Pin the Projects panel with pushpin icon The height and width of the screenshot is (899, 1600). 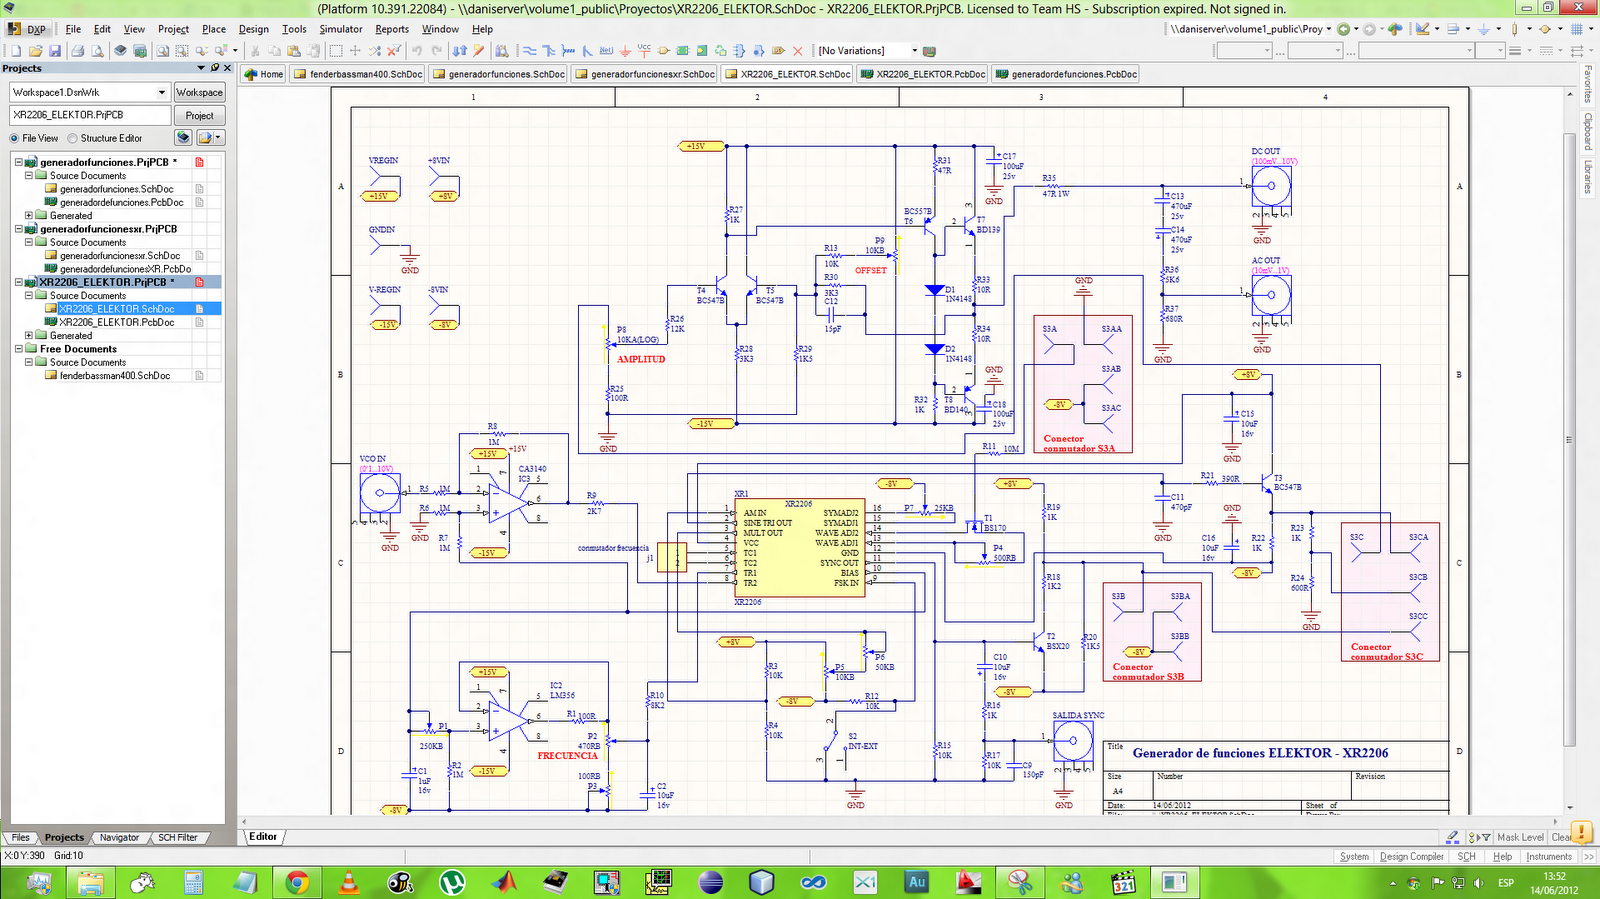click(214, 68)
